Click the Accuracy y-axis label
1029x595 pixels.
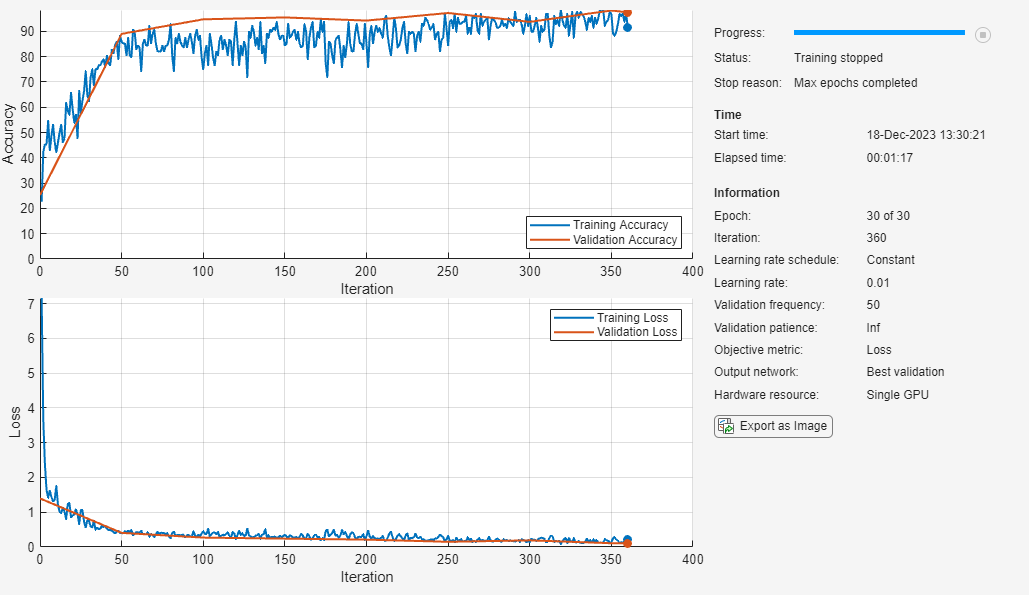[x=9, y=136]
